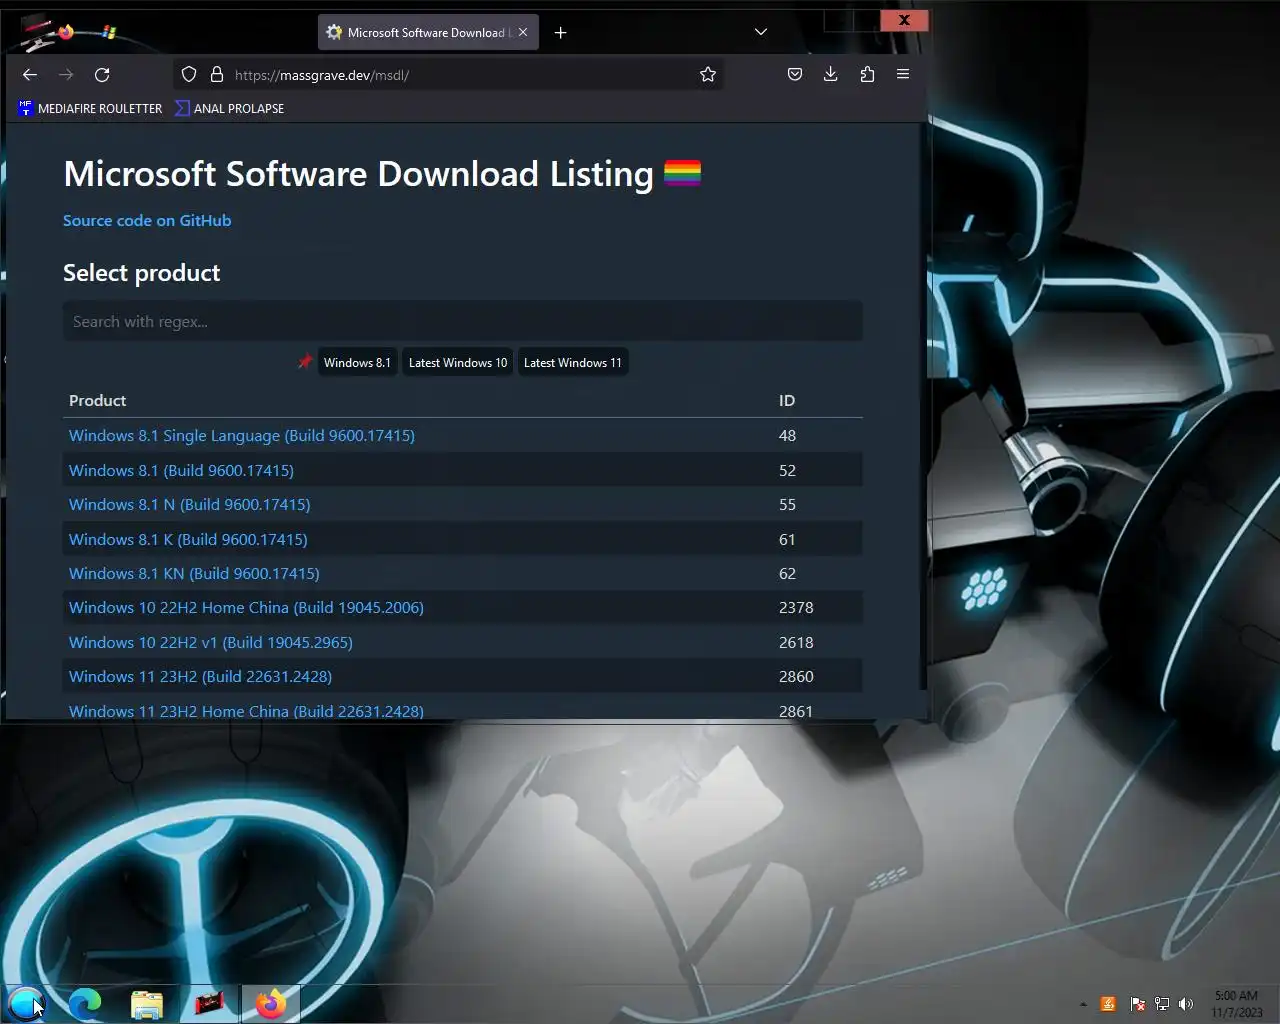The width and height of the screenshot is (1280, 1024).
Task: Open Windows 10 22H2 v1 link
Action: (211, 643)
